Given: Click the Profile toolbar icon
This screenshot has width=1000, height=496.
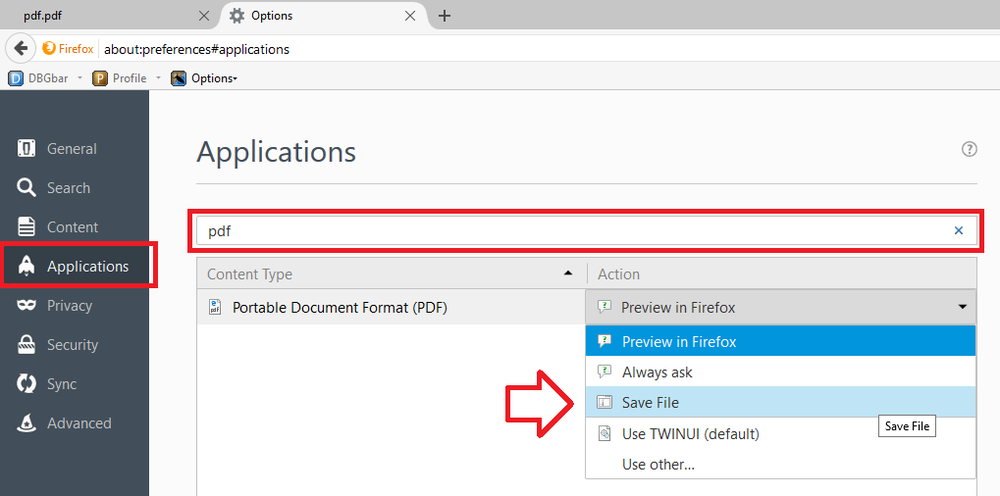Looking at the screenshot, I should pyautogui.click(x=99, y=78).
